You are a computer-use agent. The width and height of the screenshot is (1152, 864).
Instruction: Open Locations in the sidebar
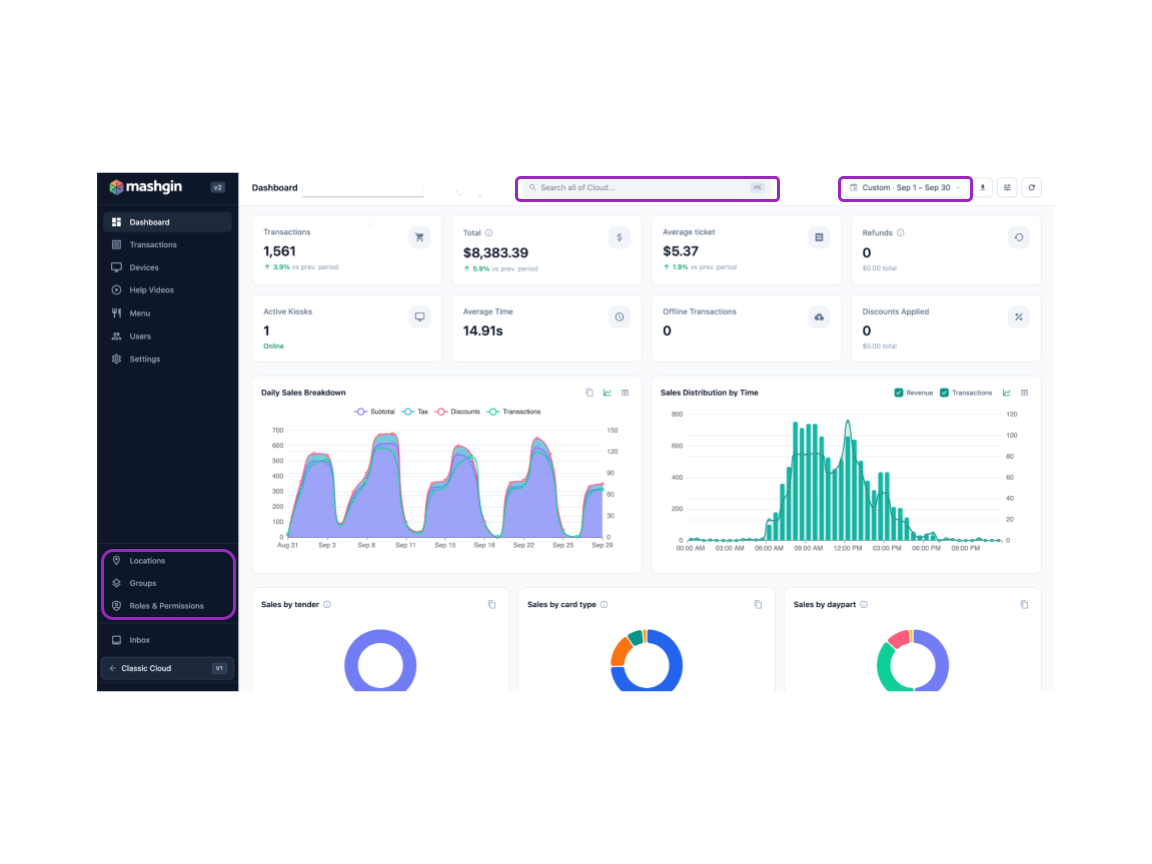[168, 561]
